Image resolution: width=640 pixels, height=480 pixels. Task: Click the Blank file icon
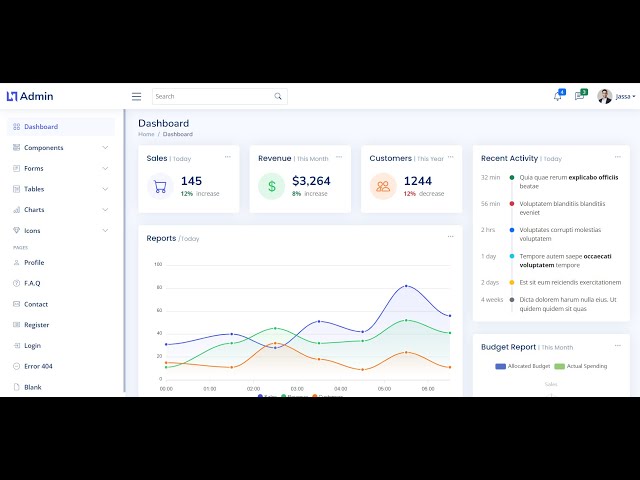click(16, 387)
